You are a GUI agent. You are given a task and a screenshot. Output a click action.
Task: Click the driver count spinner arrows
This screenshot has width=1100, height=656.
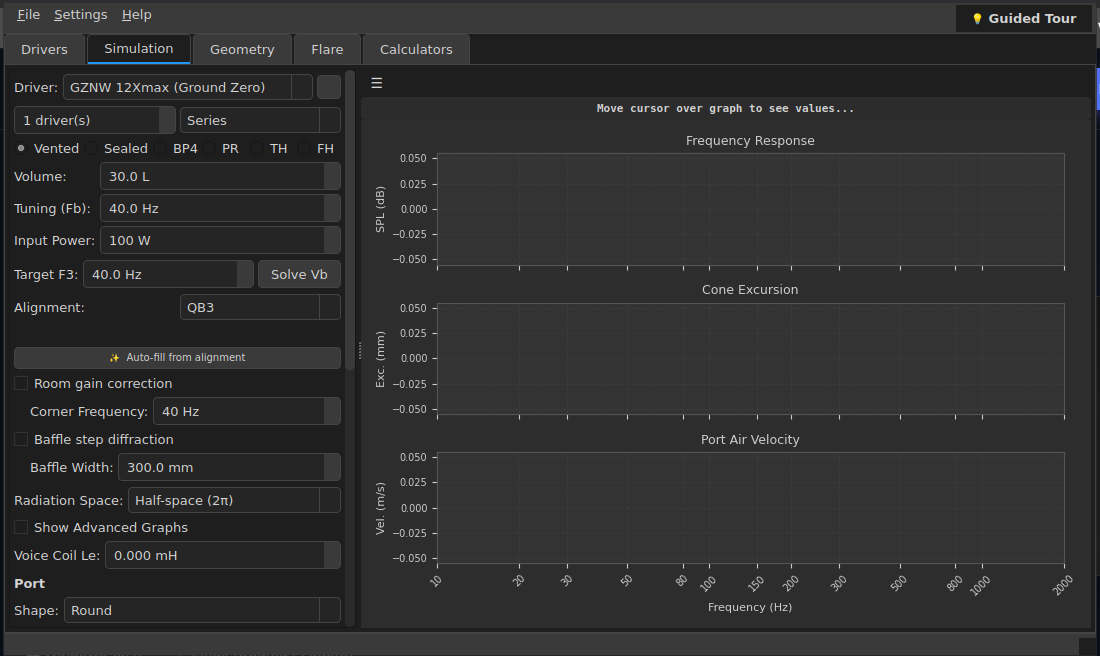167,120
